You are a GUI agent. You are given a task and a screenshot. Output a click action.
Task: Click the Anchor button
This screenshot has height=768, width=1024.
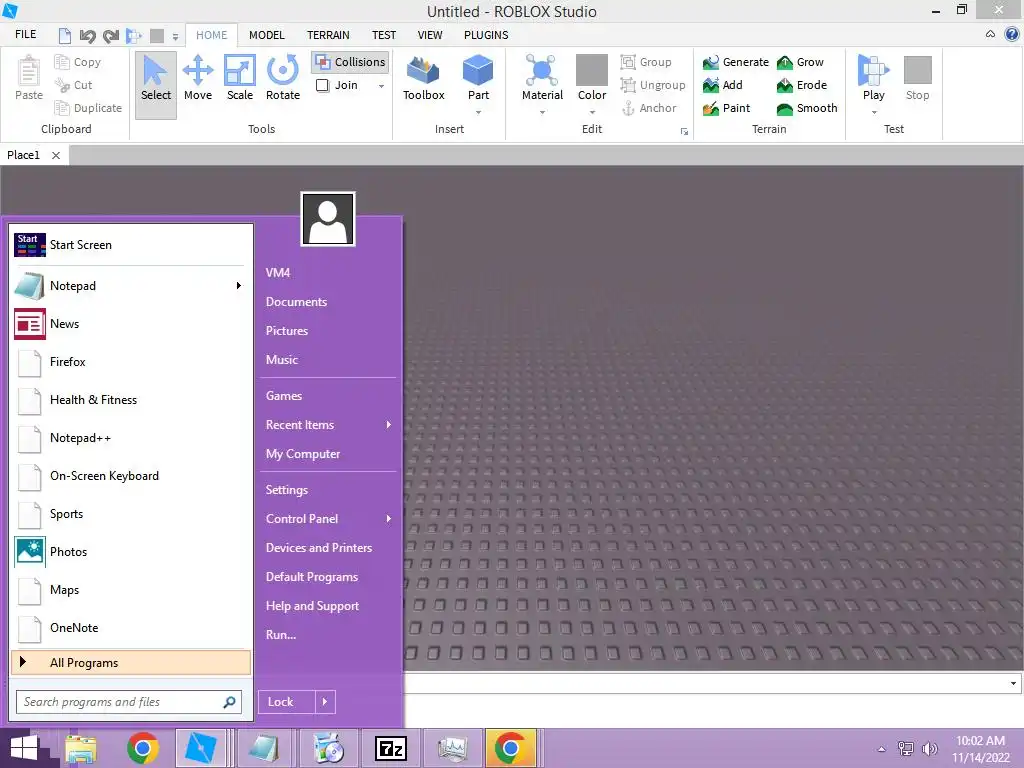coord(648,108)
